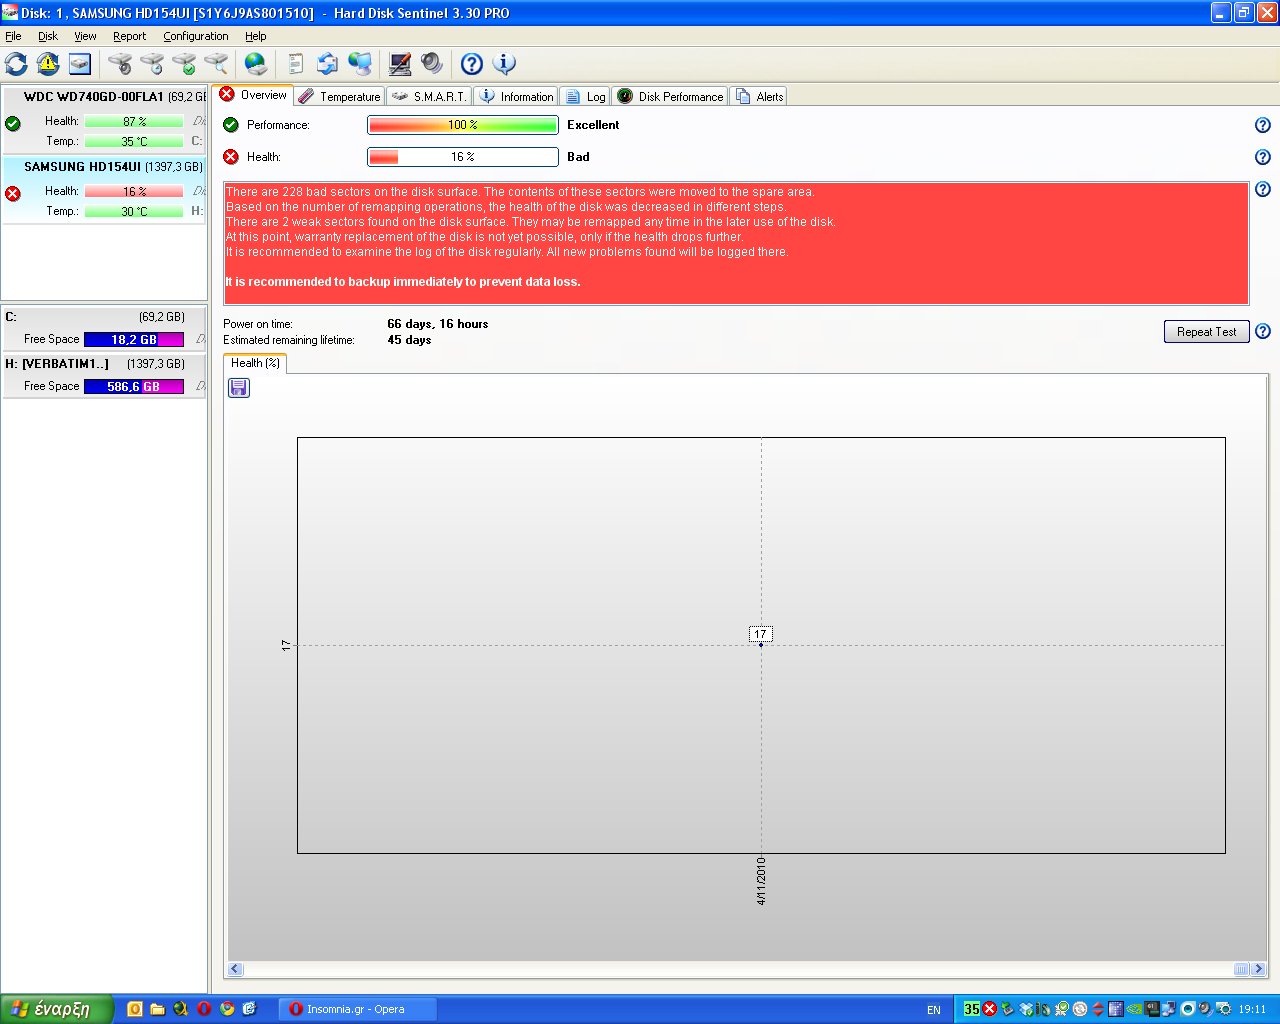This screenshot has width=1280, height=1024.
Task: Click the refresh disk information toolbar icon
Action: point(16,64)
